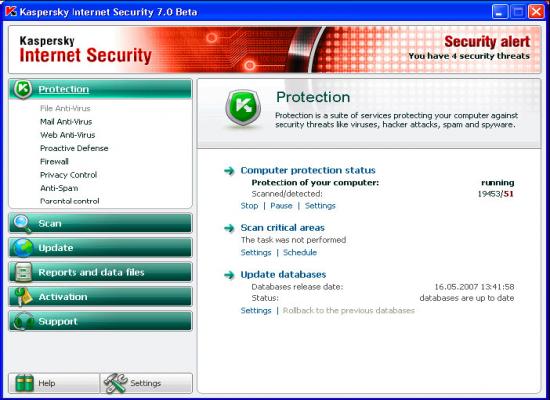The image size is (550, 400).
Task: Open the Scan section in sidebar
Action: tap(100, 224)
